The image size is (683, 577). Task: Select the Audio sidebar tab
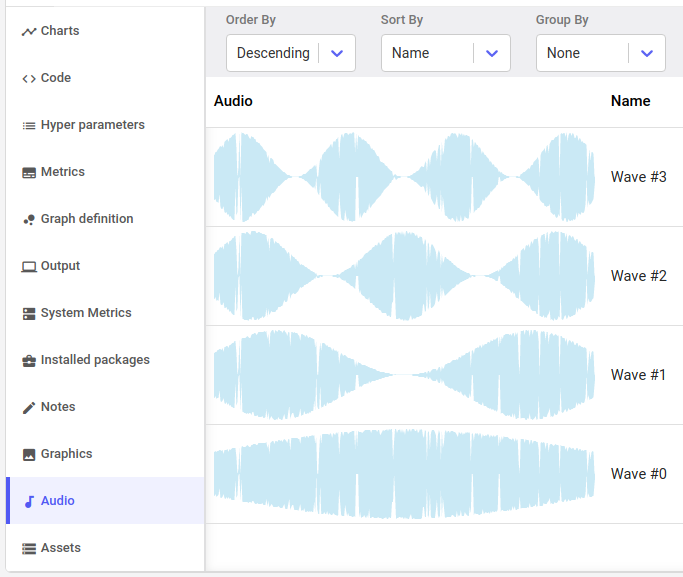pyautogui.click(x=105, y=500)
